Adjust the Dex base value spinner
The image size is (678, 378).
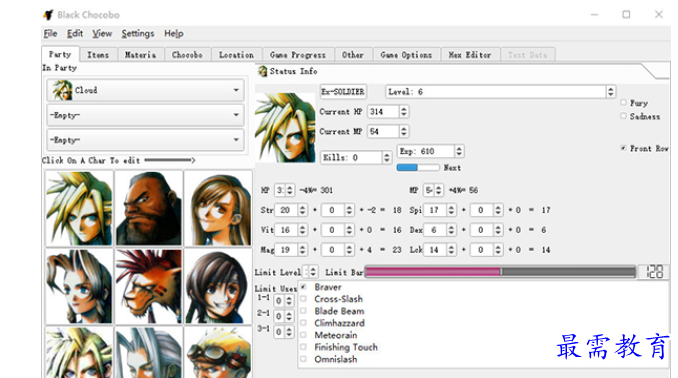(x=451, y=230)
